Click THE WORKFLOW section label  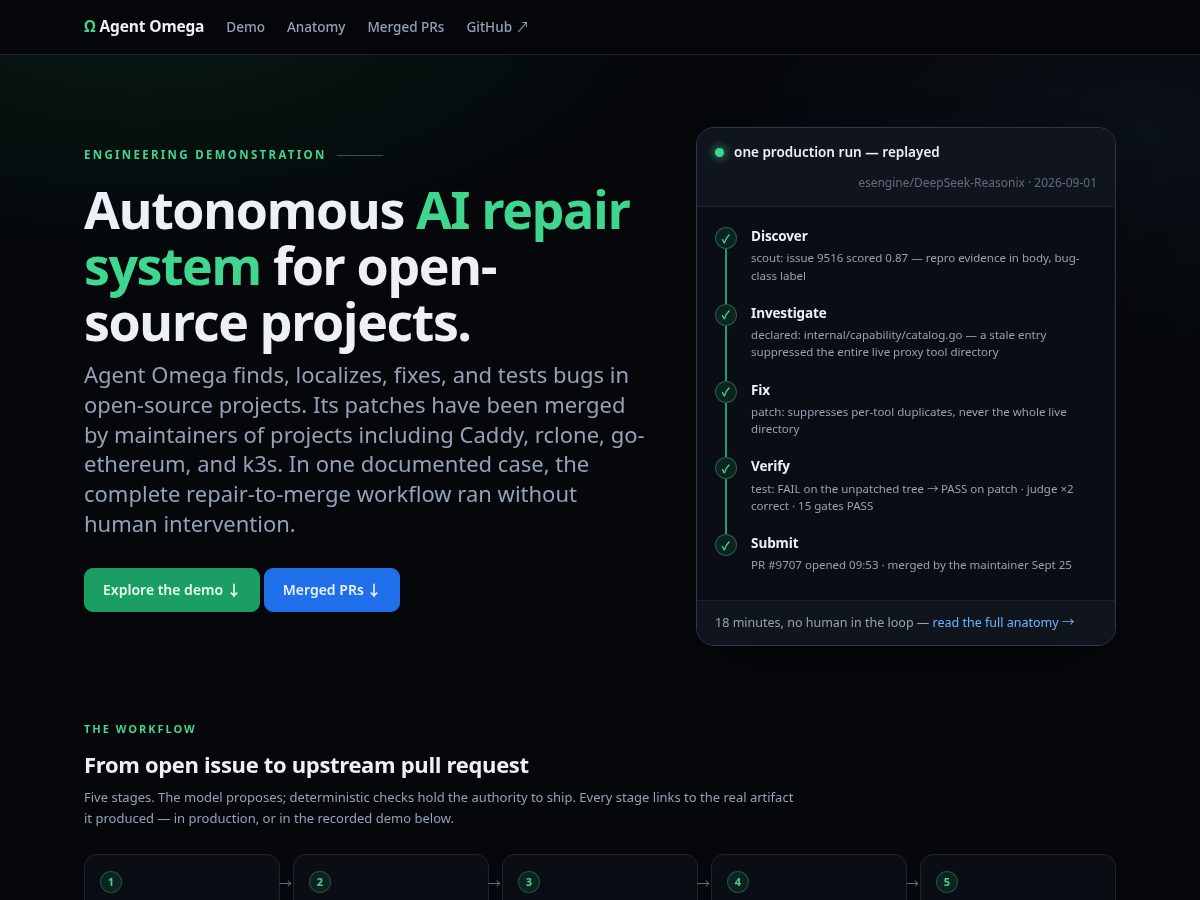(x=140, y=730)
